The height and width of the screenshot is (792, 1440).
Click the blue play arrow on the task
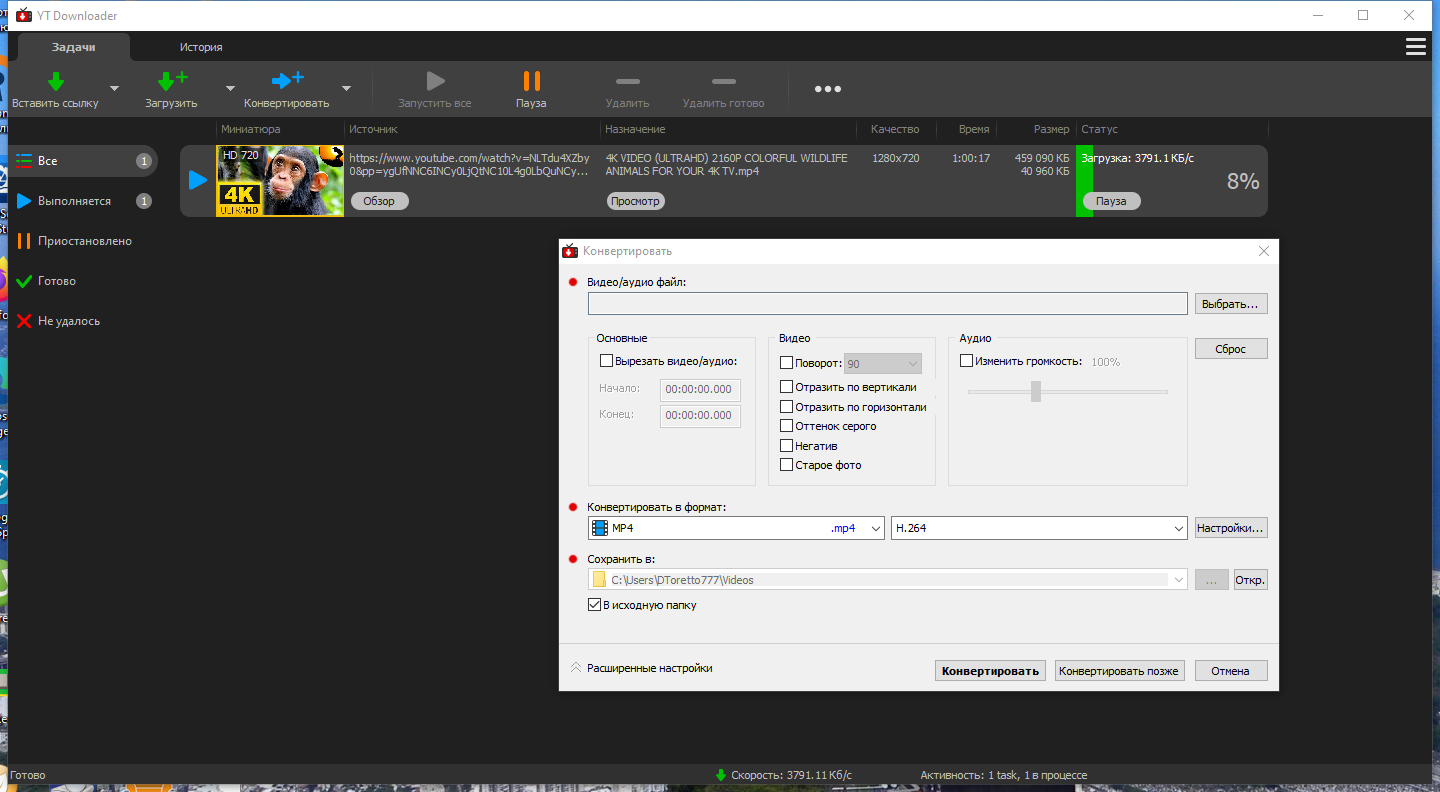click(198, 180)
